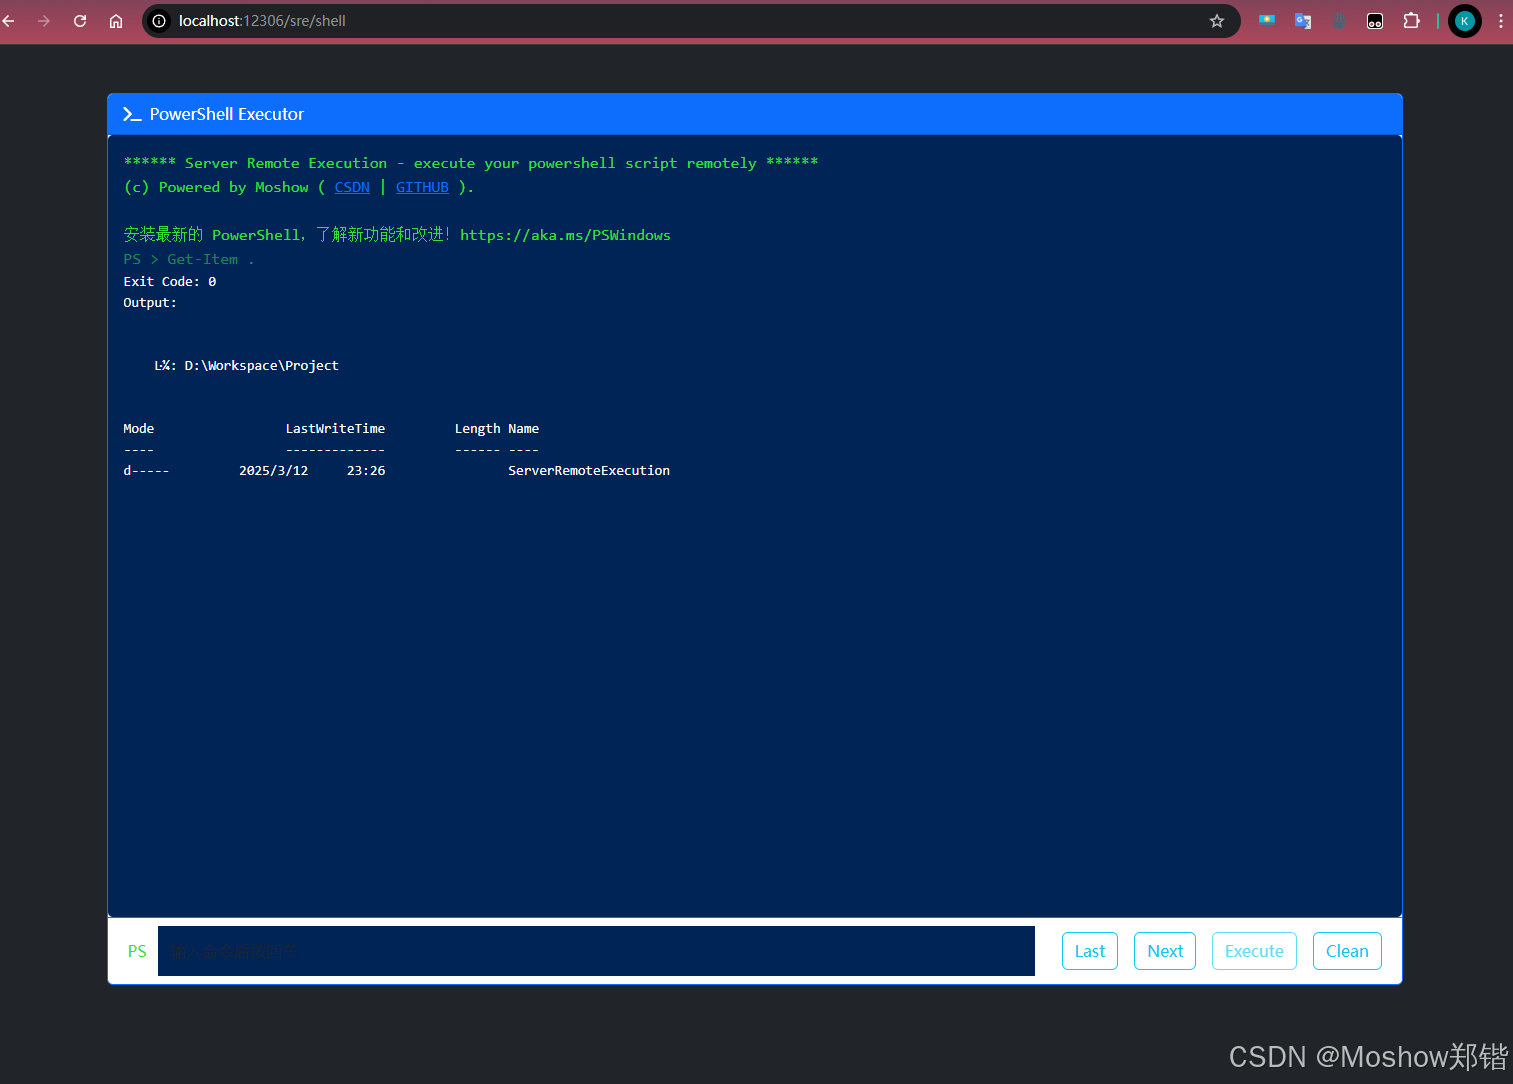The width and height of the screenshot is (1513, 1084).
Task: Click the 'Mode' column header
Action: click(x=139, y=429)
